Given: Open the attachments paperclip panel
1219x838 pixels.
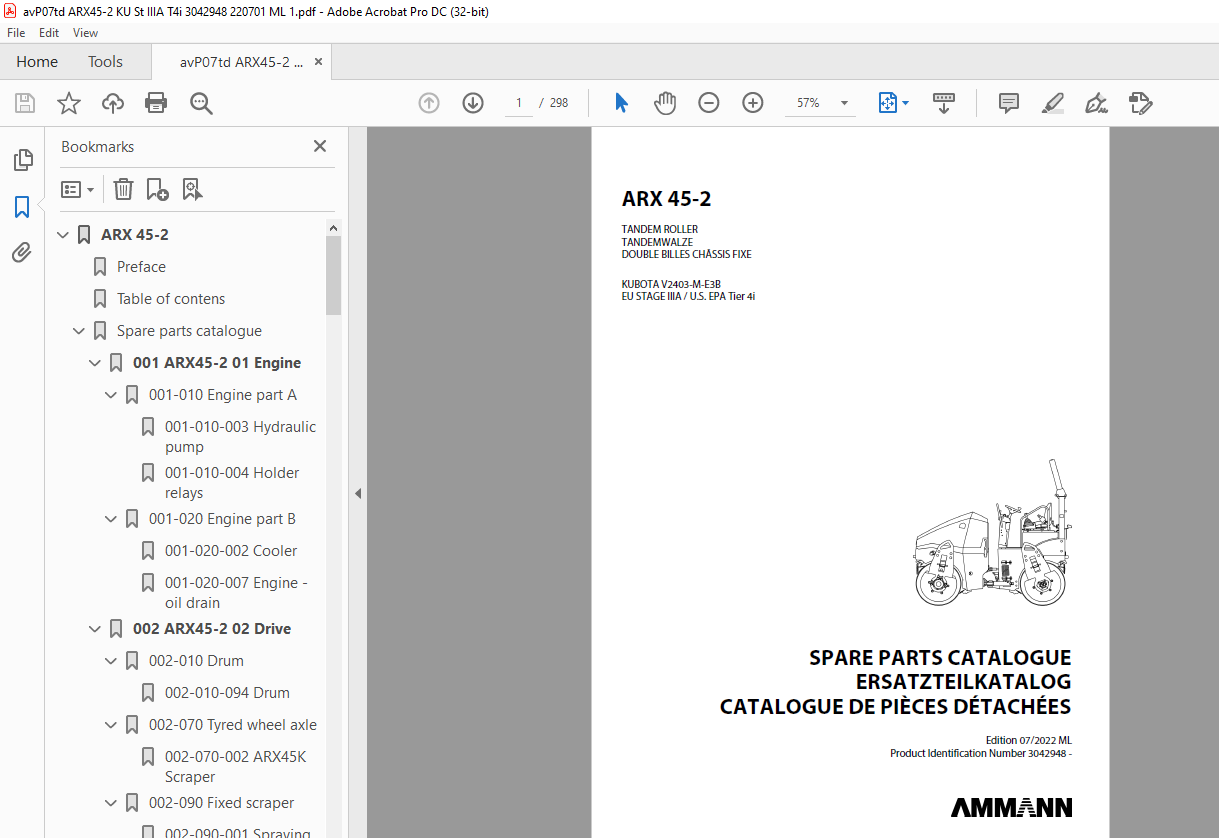Looking at the screenshot, I should pyautogui.click(x=22, y=253).
